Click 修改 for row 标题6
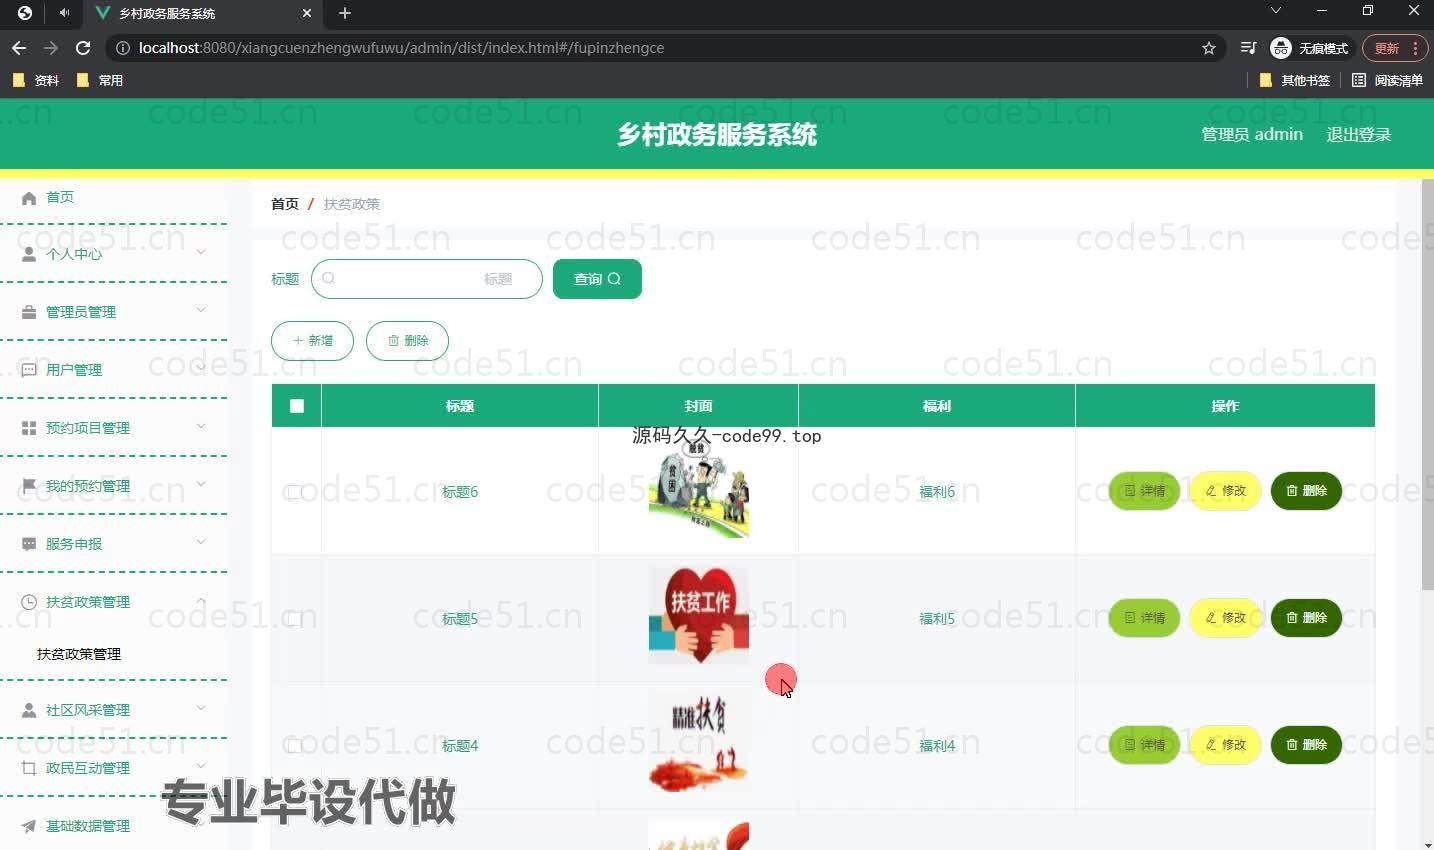Screen dimensions: 1434x850 1225,491
